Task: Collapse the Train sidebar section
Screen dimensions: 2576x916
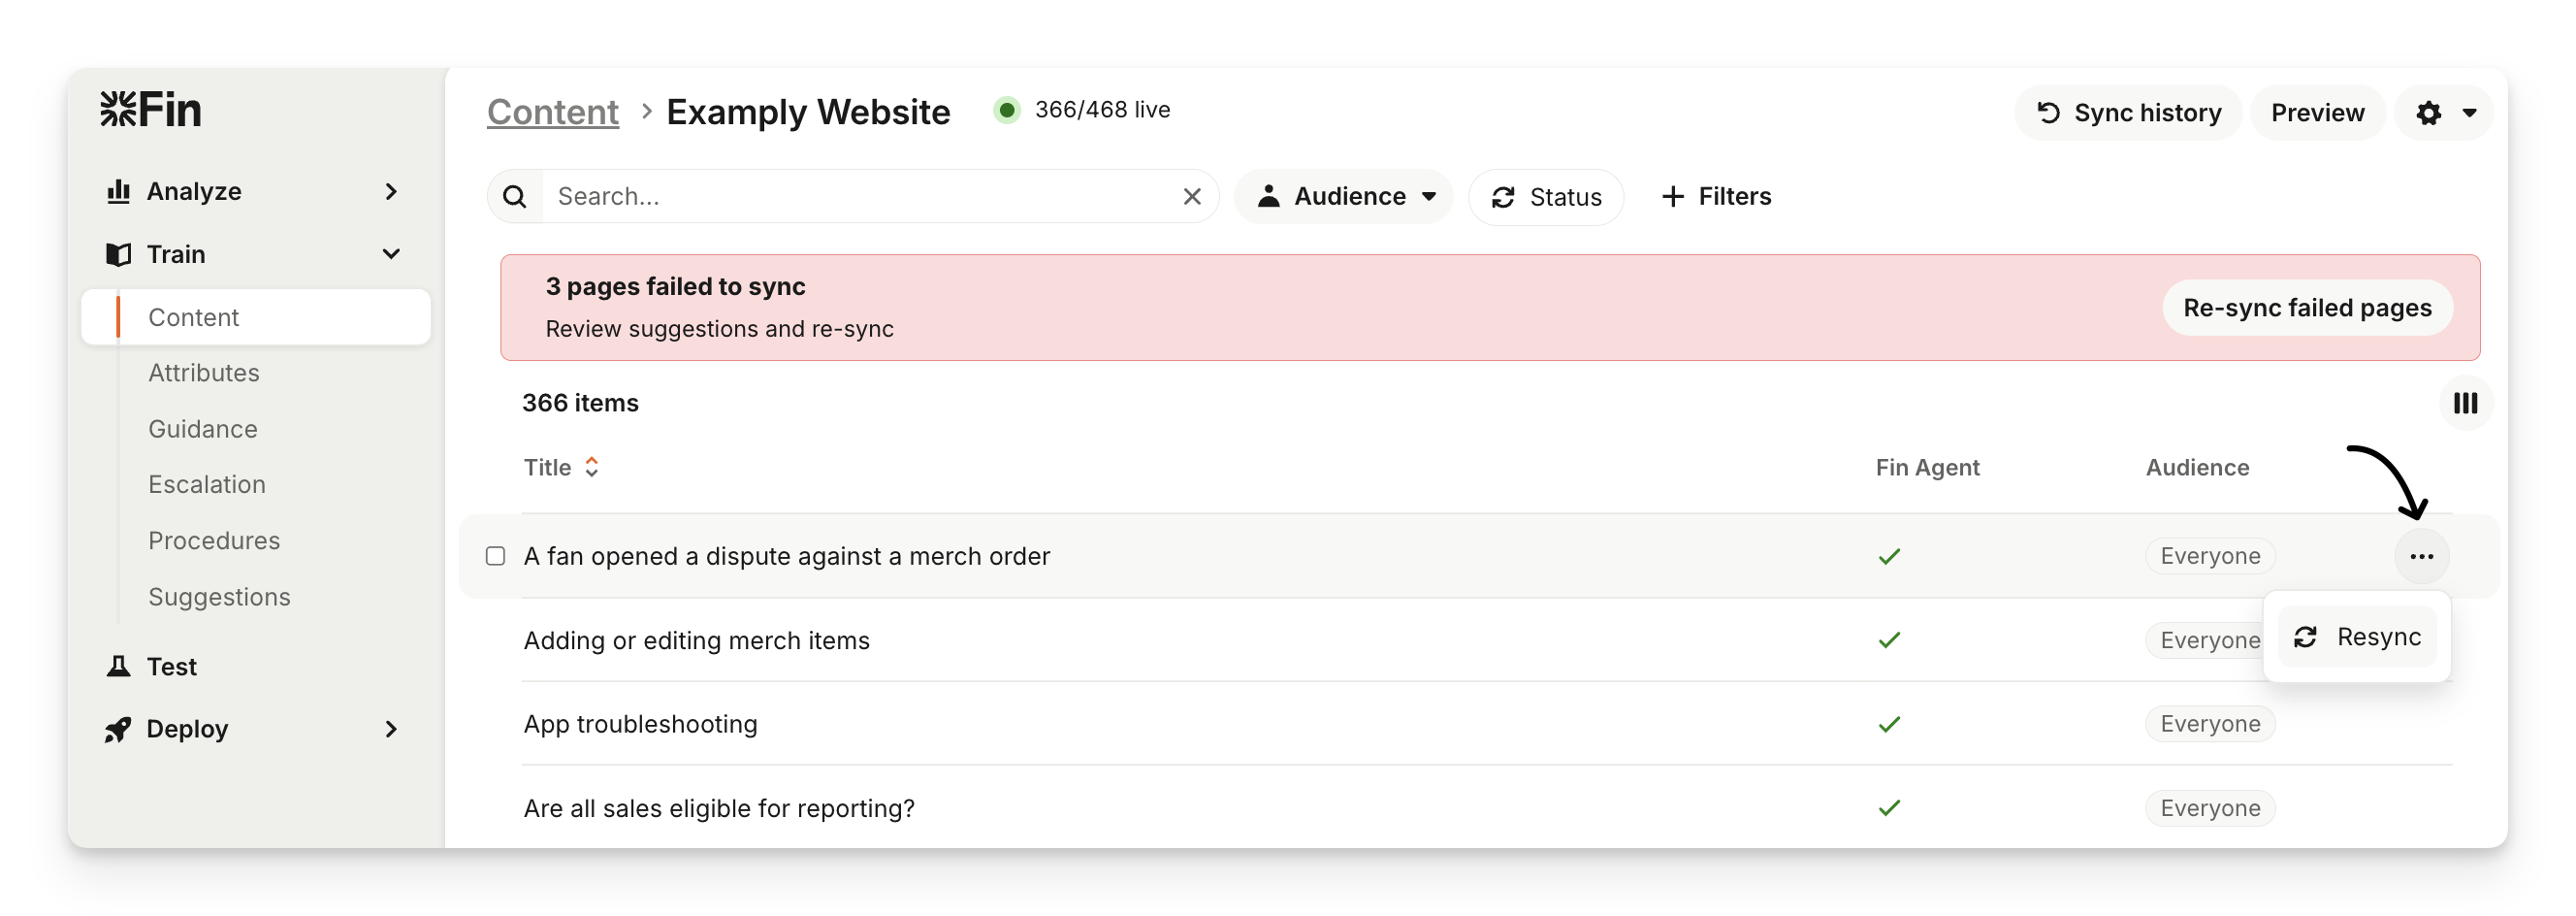Action: point(391,254)
